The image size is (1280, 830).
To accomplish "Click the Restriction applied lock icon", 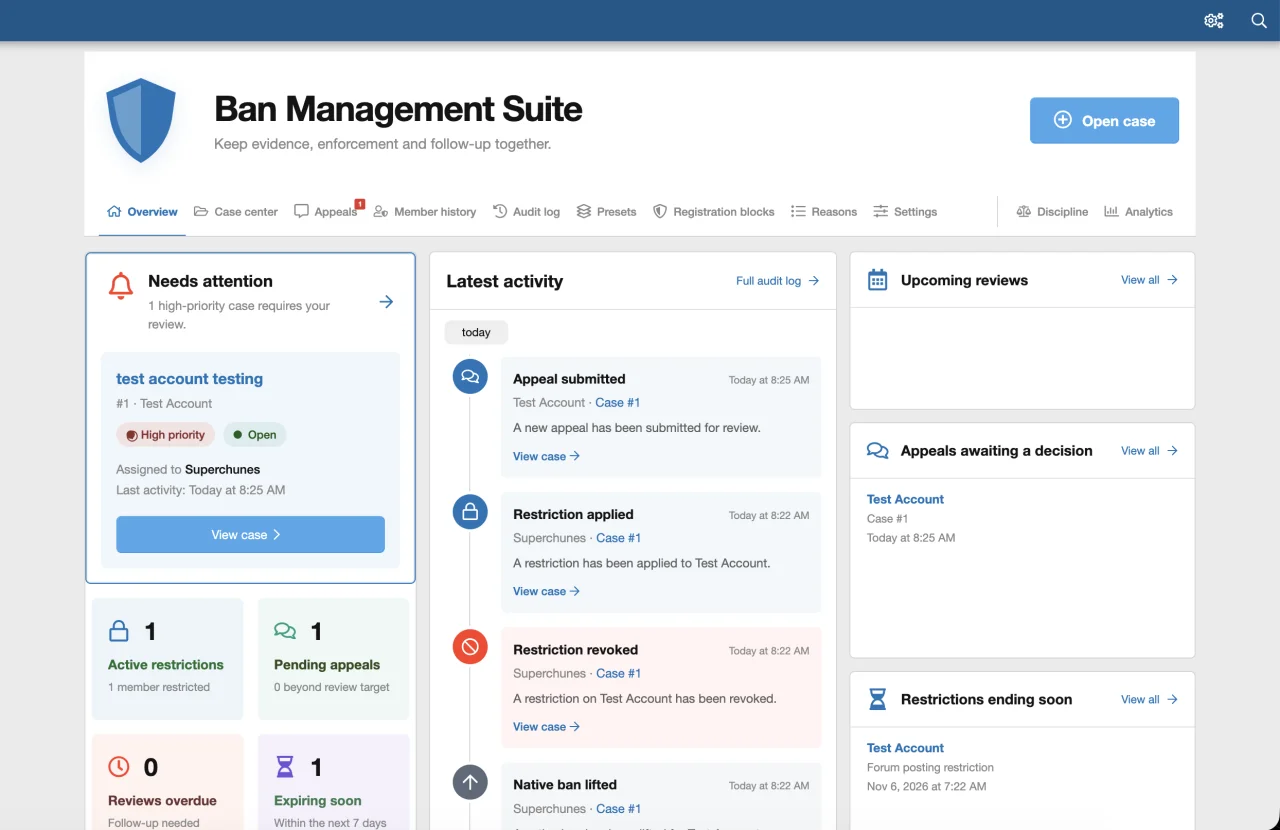I will click(x=470, y=512).
